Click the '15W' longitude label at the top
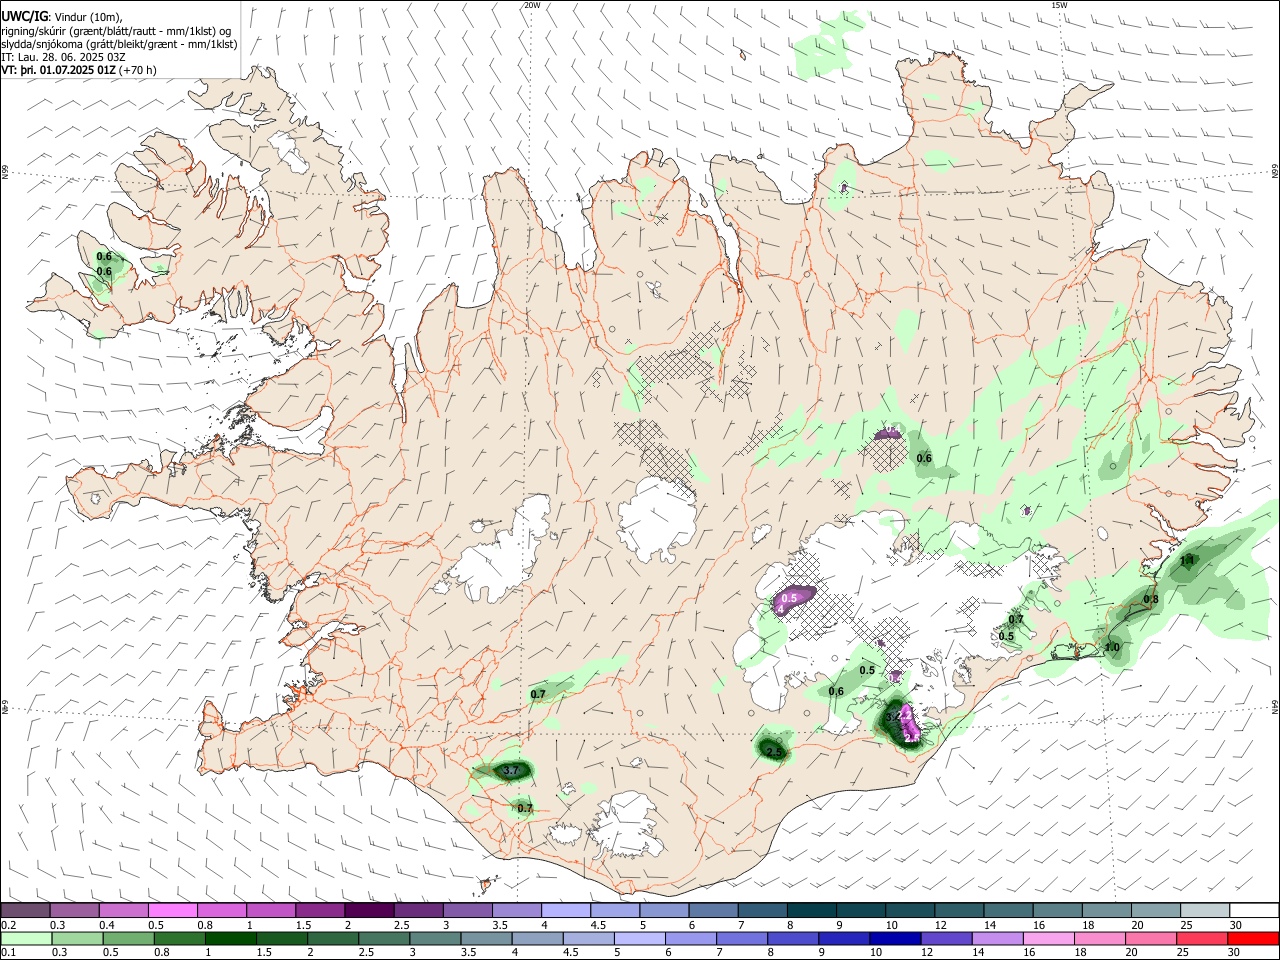 pos(1059,5)
